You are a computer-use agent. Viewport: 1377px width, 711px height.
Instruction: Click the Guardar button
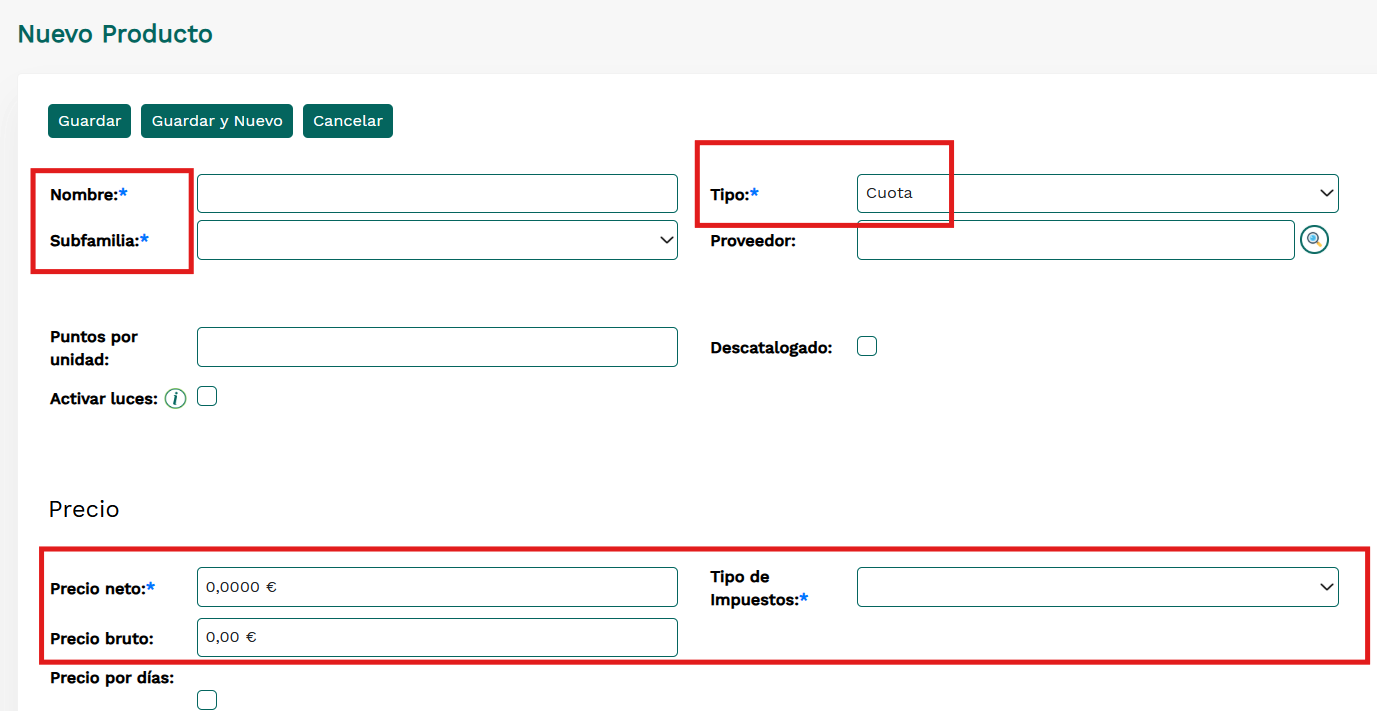(89, 121)
